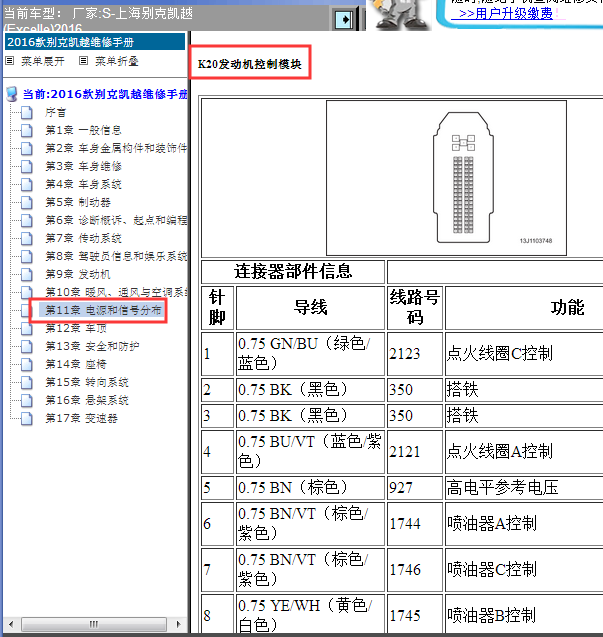Viewport: 603px width, 637px height.
Task: Select the computer icon beside 当前:2016款别克凯越维修手册
Action: coord(12,94)
